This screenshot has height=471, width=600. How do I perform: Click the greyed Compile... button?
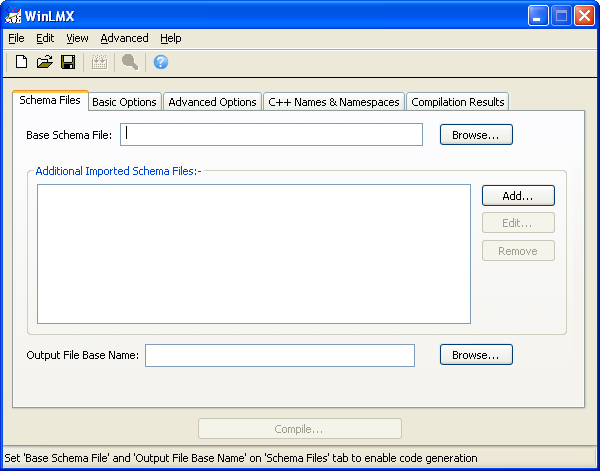(x=300, y=429)
